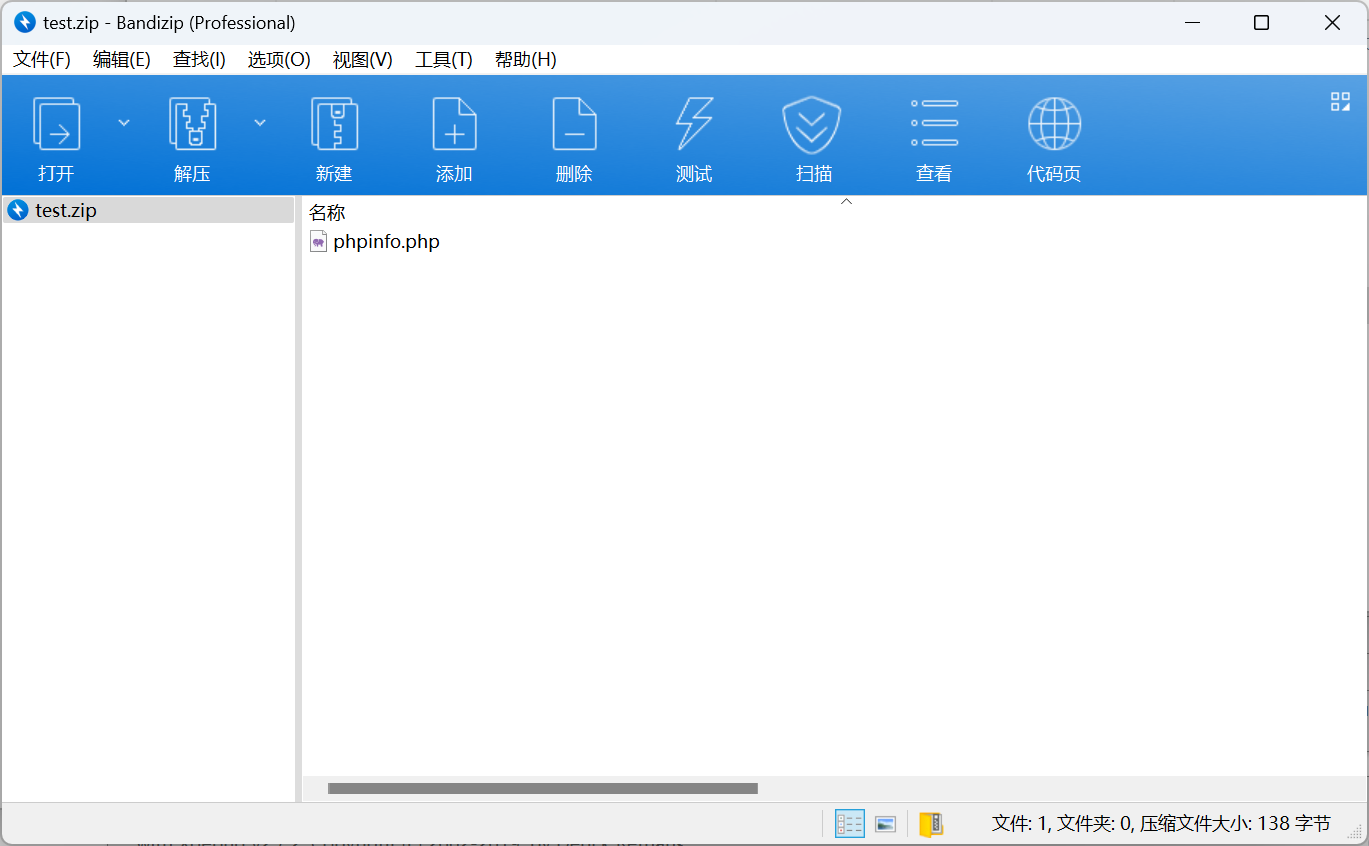
Task: Open the 编辑(E) menu
Action: pyautogui.click(x=122, y=60)
